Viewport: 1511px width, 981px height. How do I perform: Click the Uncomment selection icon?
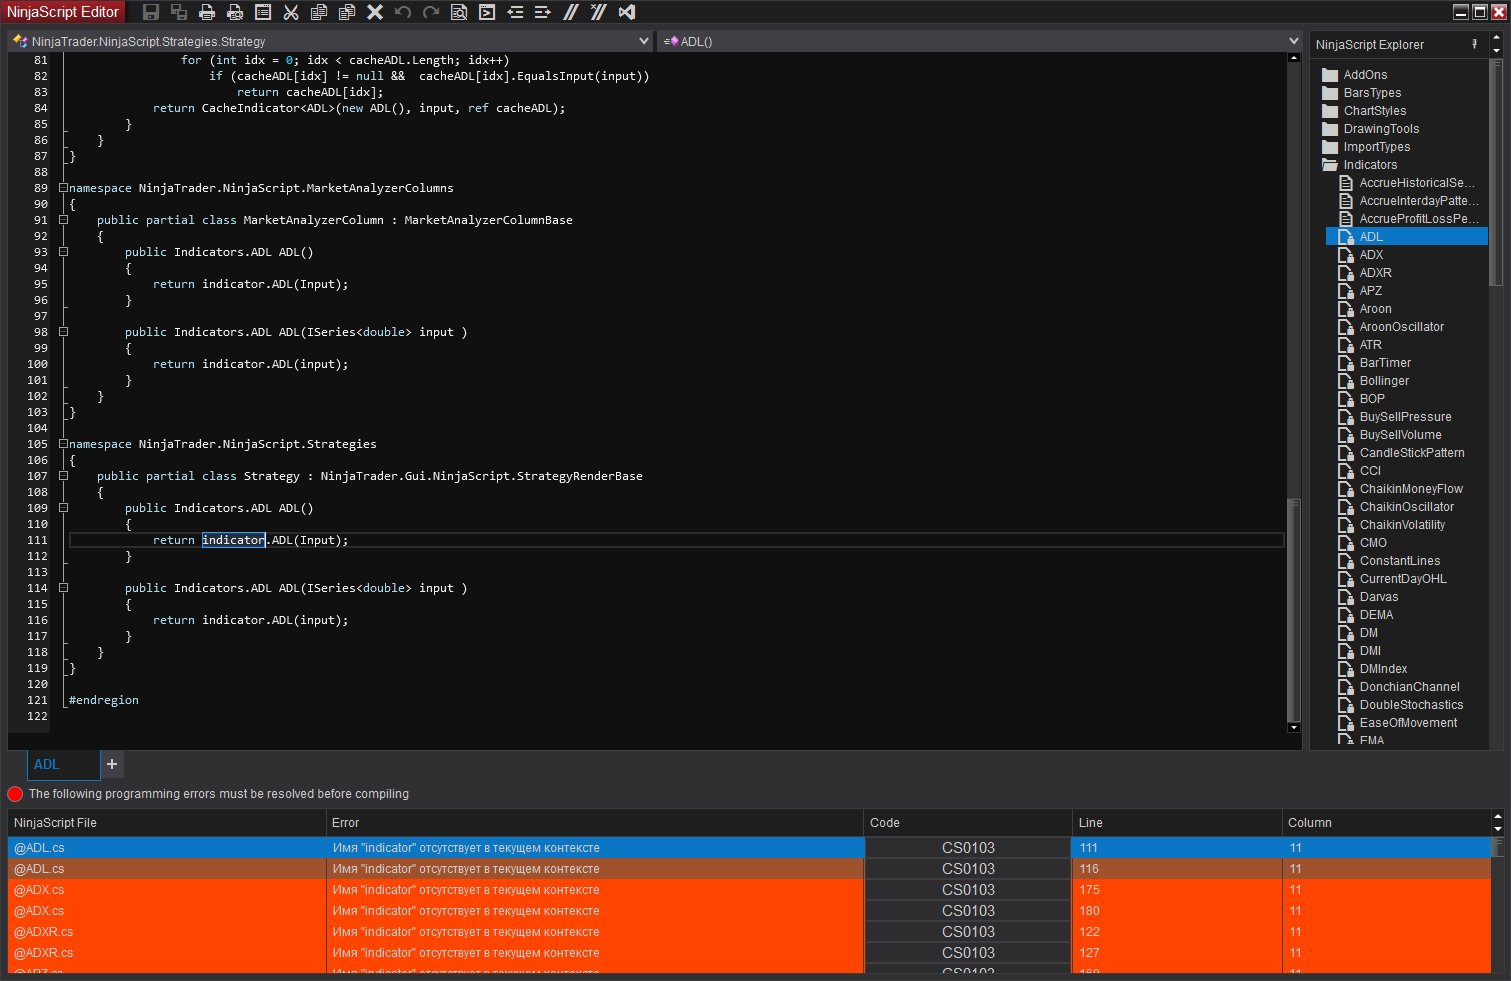[599, 12]
